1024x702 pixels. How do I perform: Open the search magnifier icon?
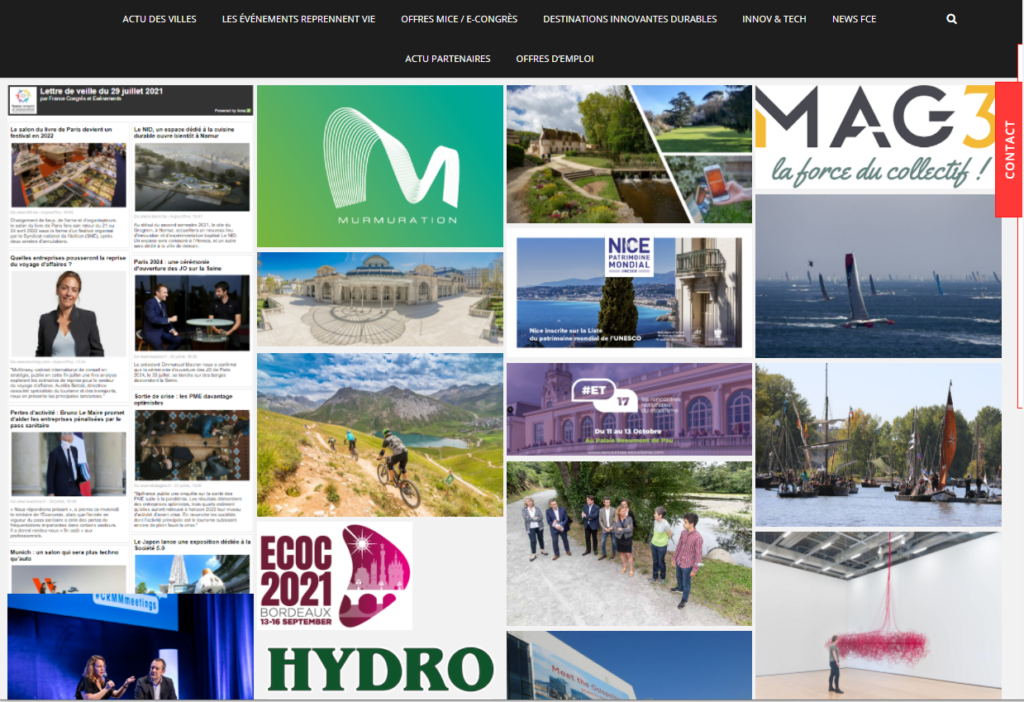tap(952, 19)
